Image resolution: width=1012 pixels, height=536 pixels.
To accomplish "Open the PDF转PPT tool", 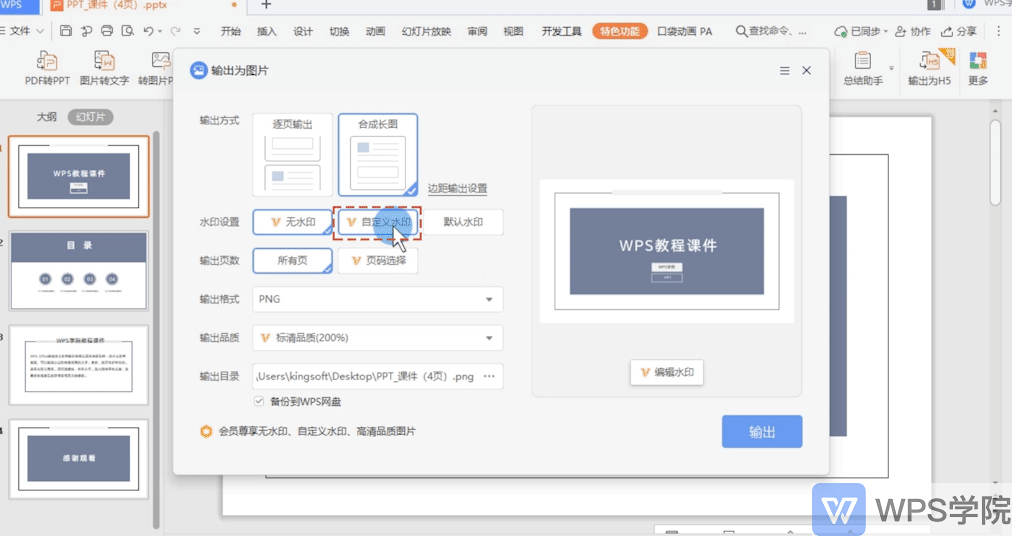I will [x=47, y=68].
